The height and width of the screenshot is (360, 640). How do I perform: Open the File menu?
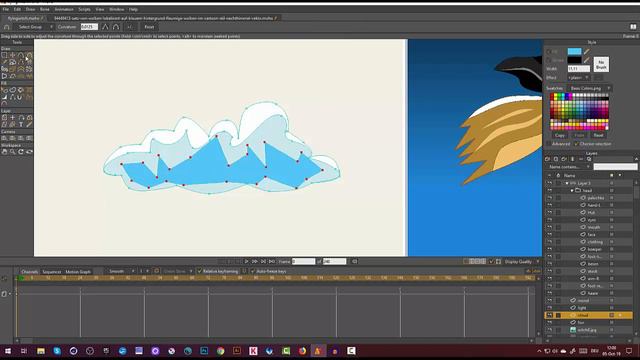(x=6, y=9)
